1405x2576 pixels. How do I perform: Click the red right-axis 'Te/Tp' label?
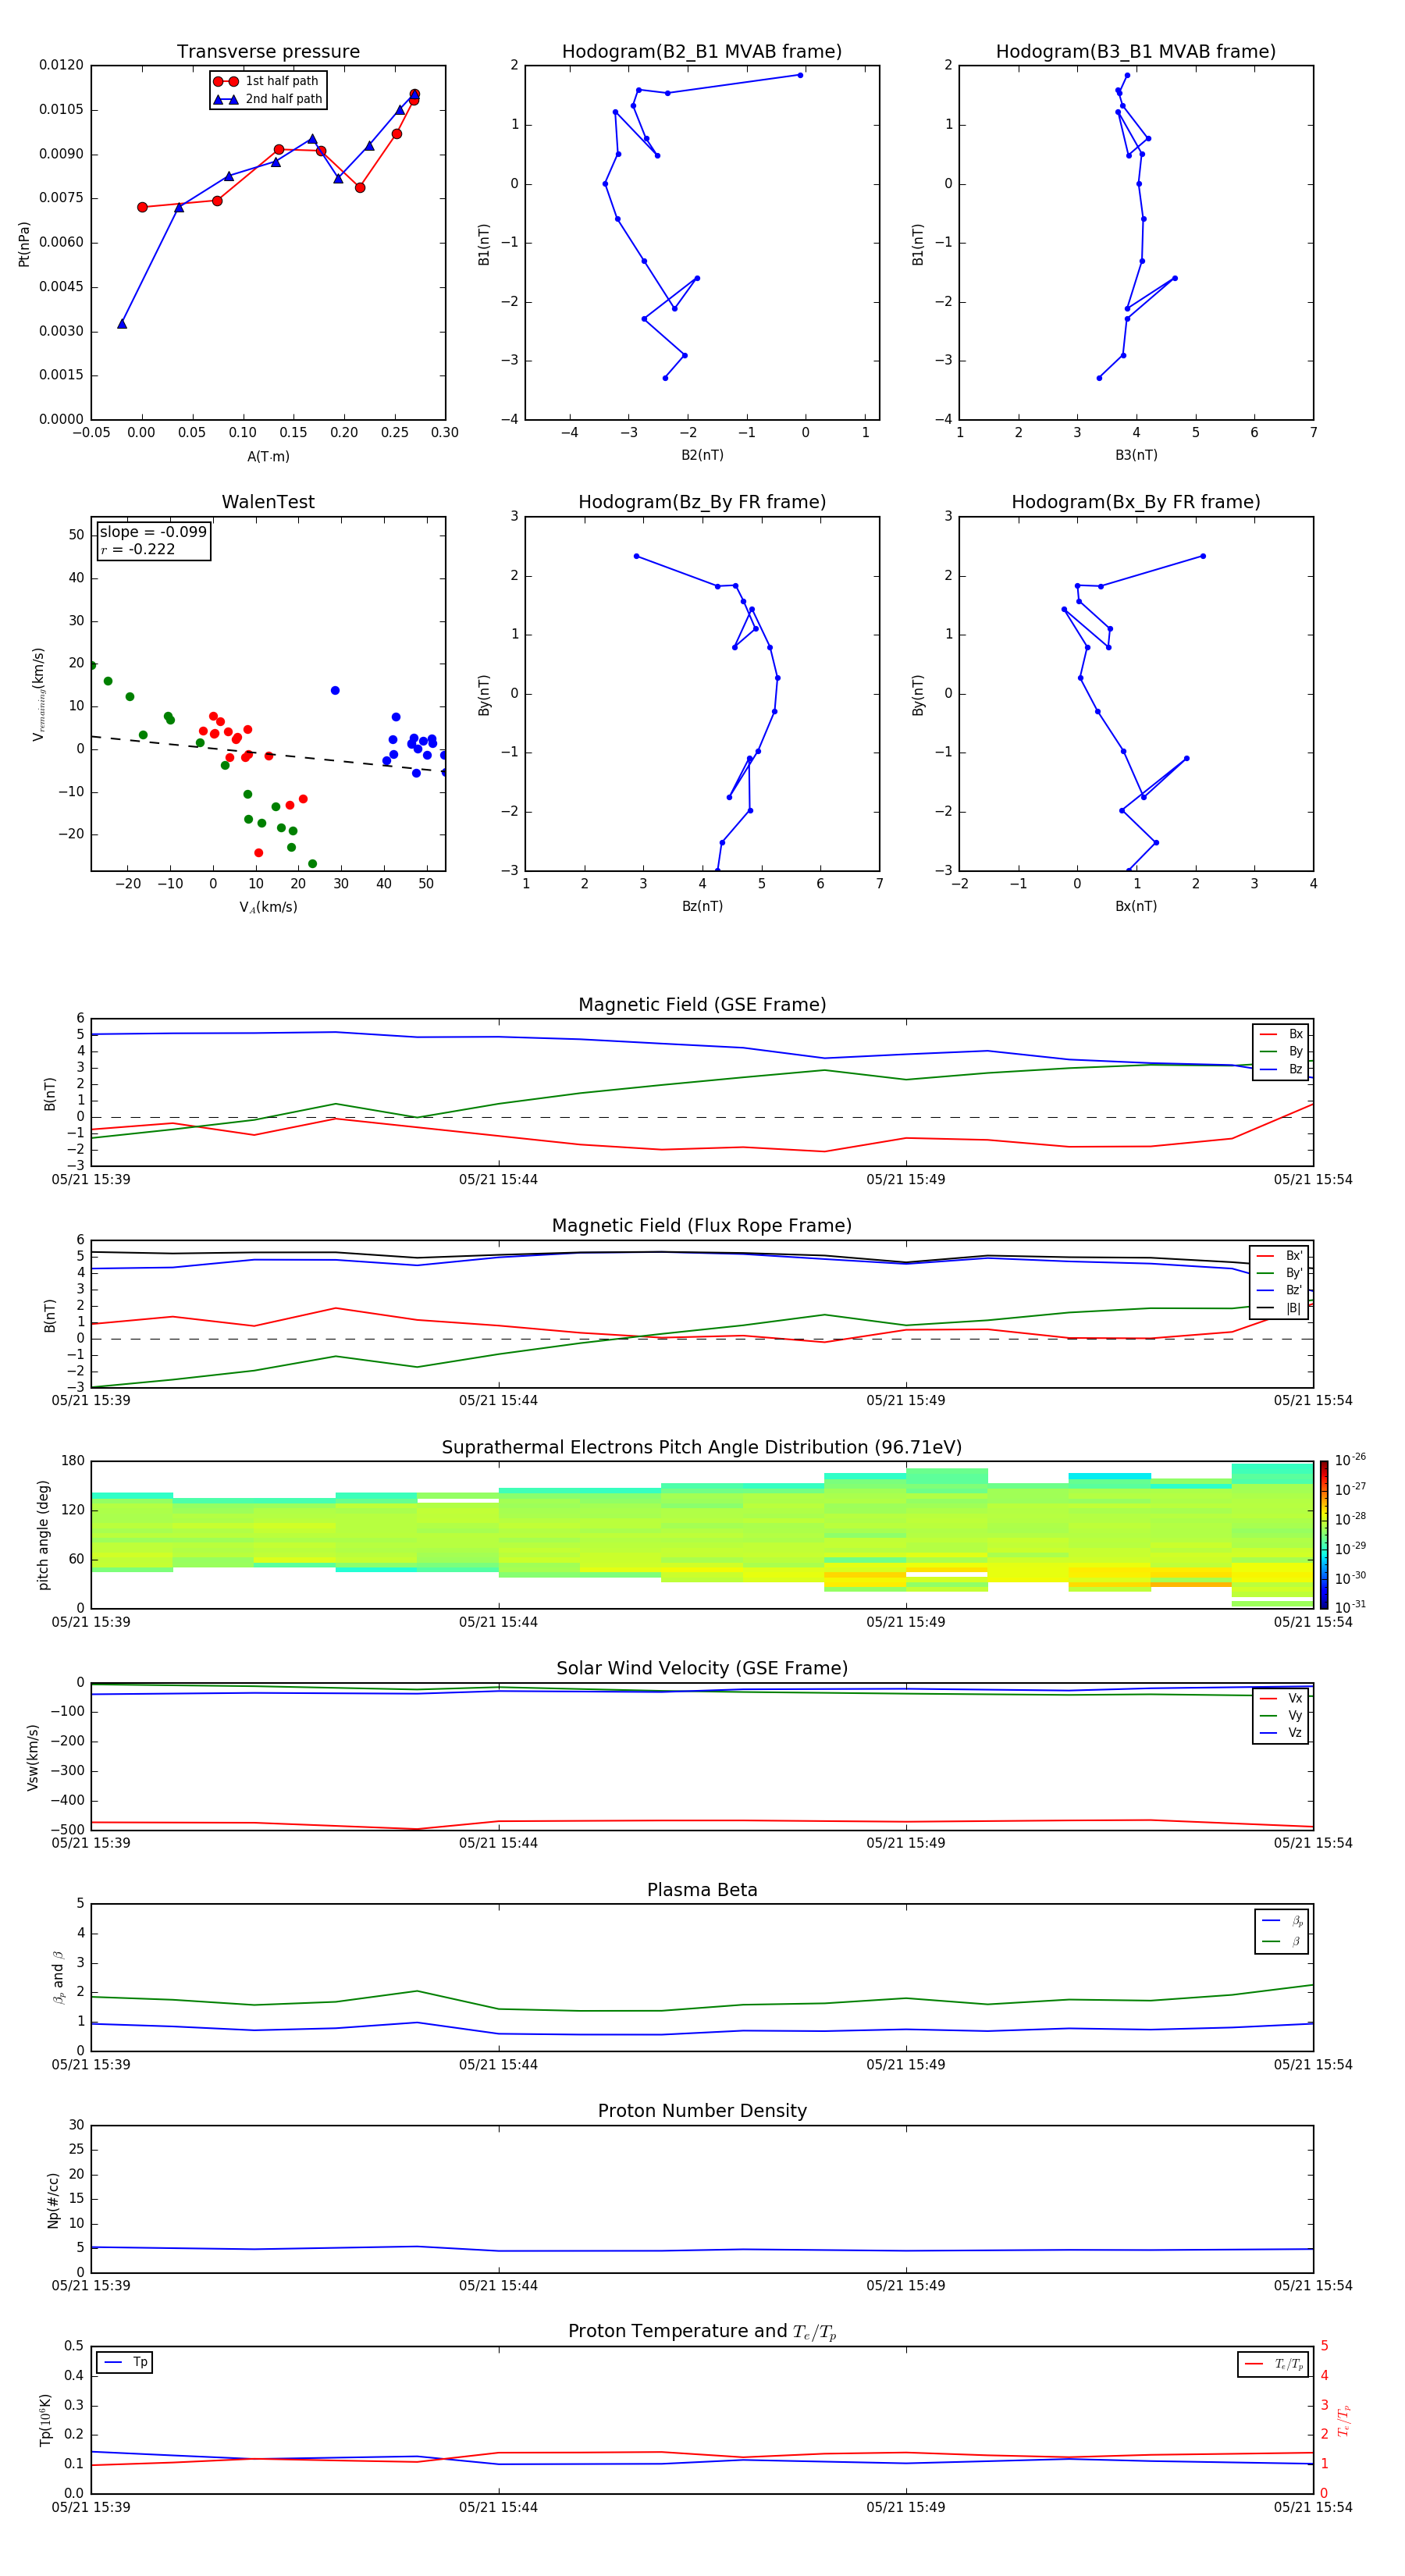click(x=1344, y=2420)
